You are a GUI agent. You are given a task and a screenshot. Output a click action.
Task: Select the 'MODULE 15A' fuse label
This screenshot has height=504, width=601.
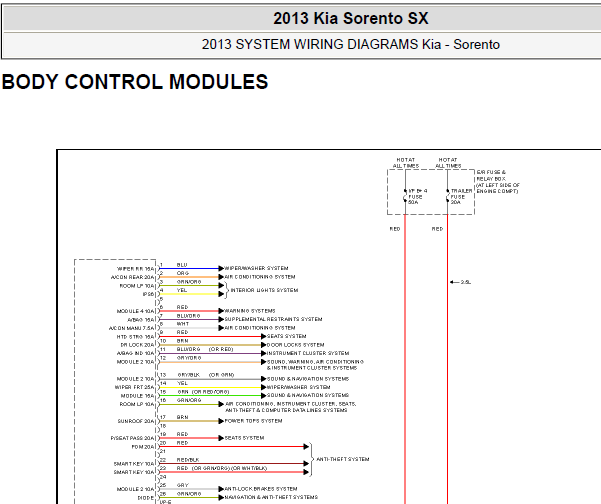[137, 396]
